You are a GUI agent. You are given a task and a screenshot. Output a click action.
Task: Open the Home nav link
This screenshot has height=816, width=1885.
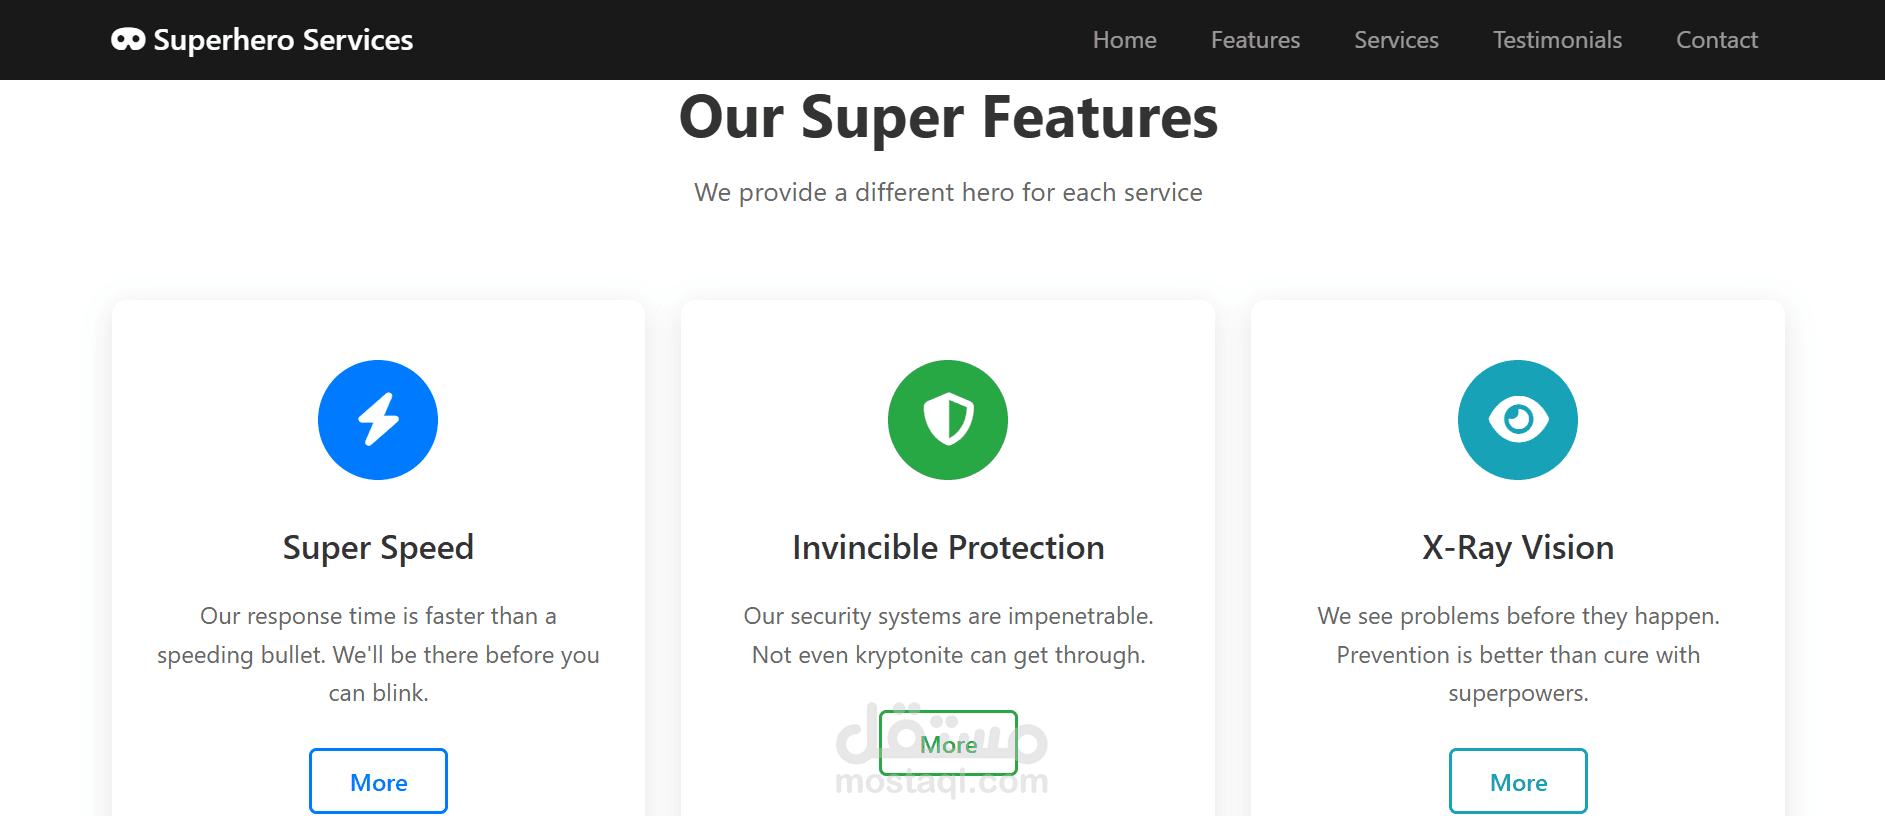point(1125,40)
